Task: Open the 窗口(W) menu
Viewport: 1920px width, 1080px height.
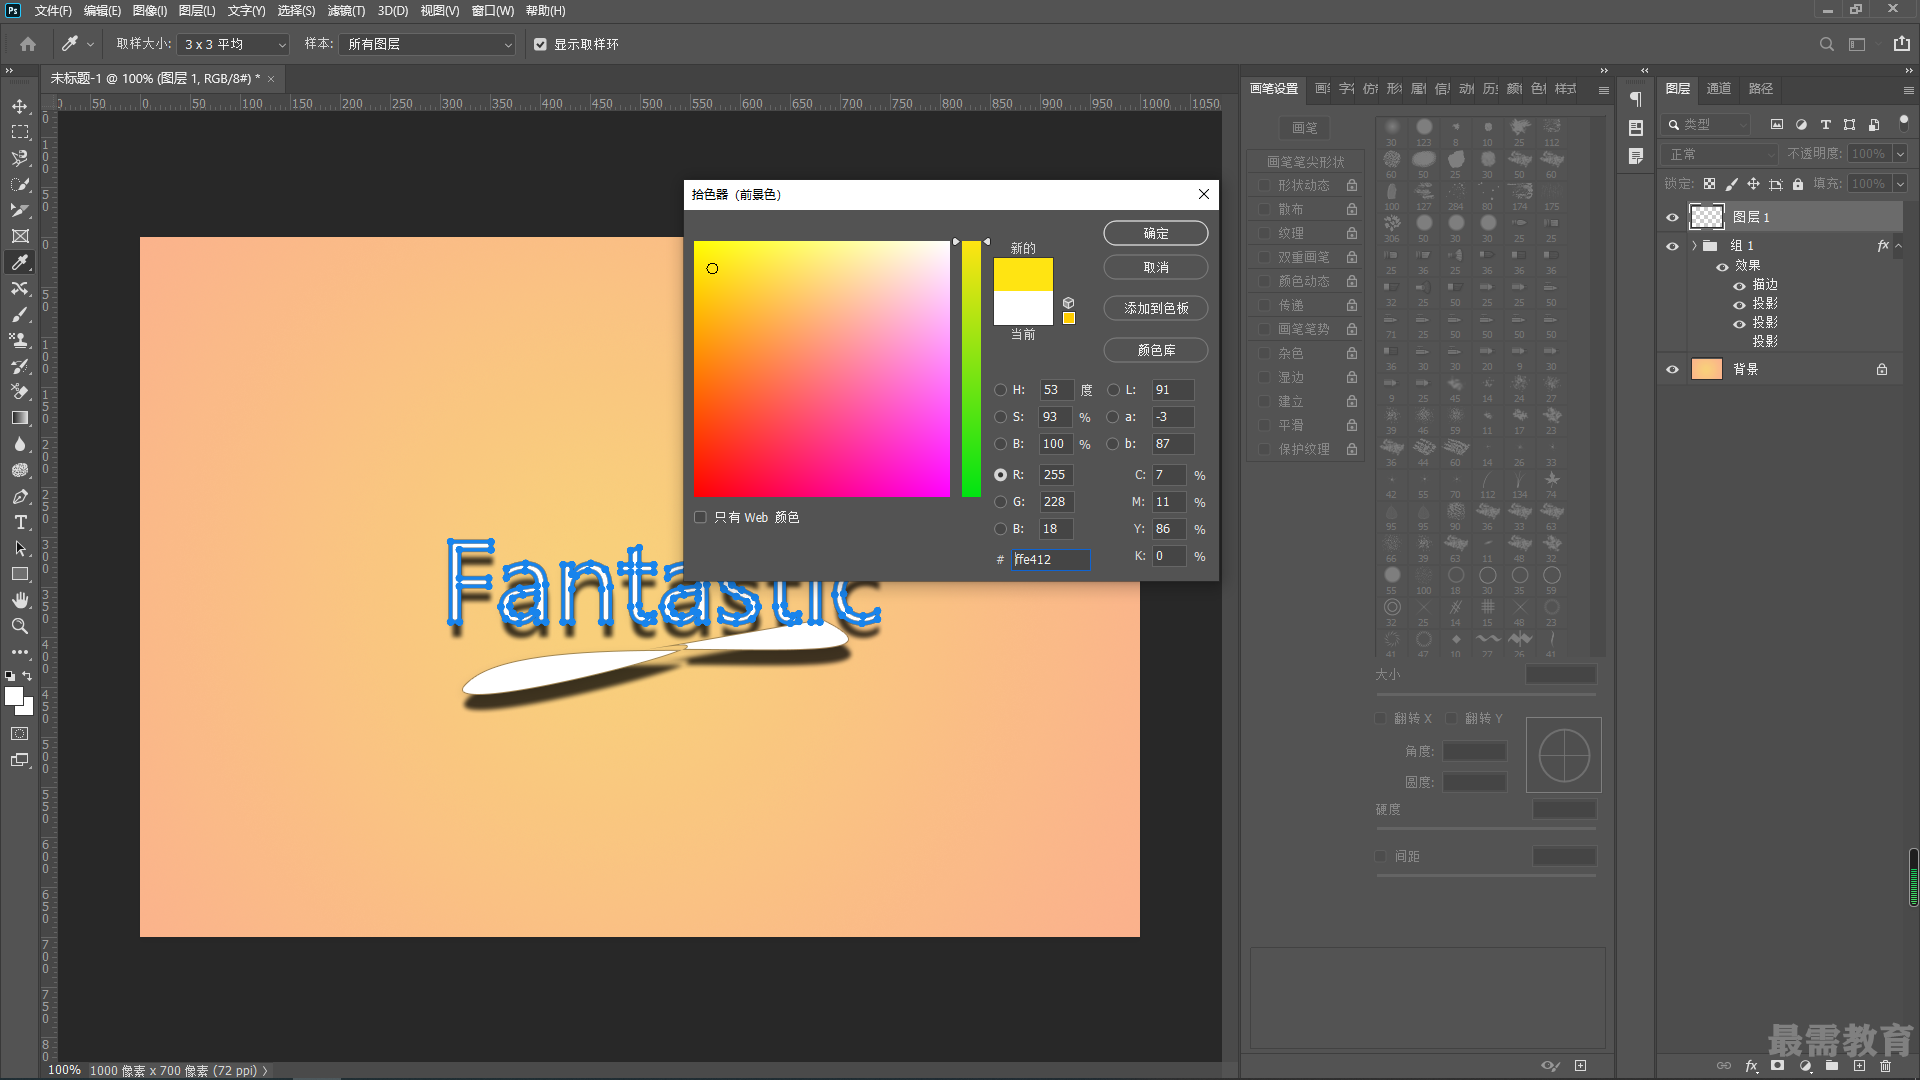Action: pos(493,11)
